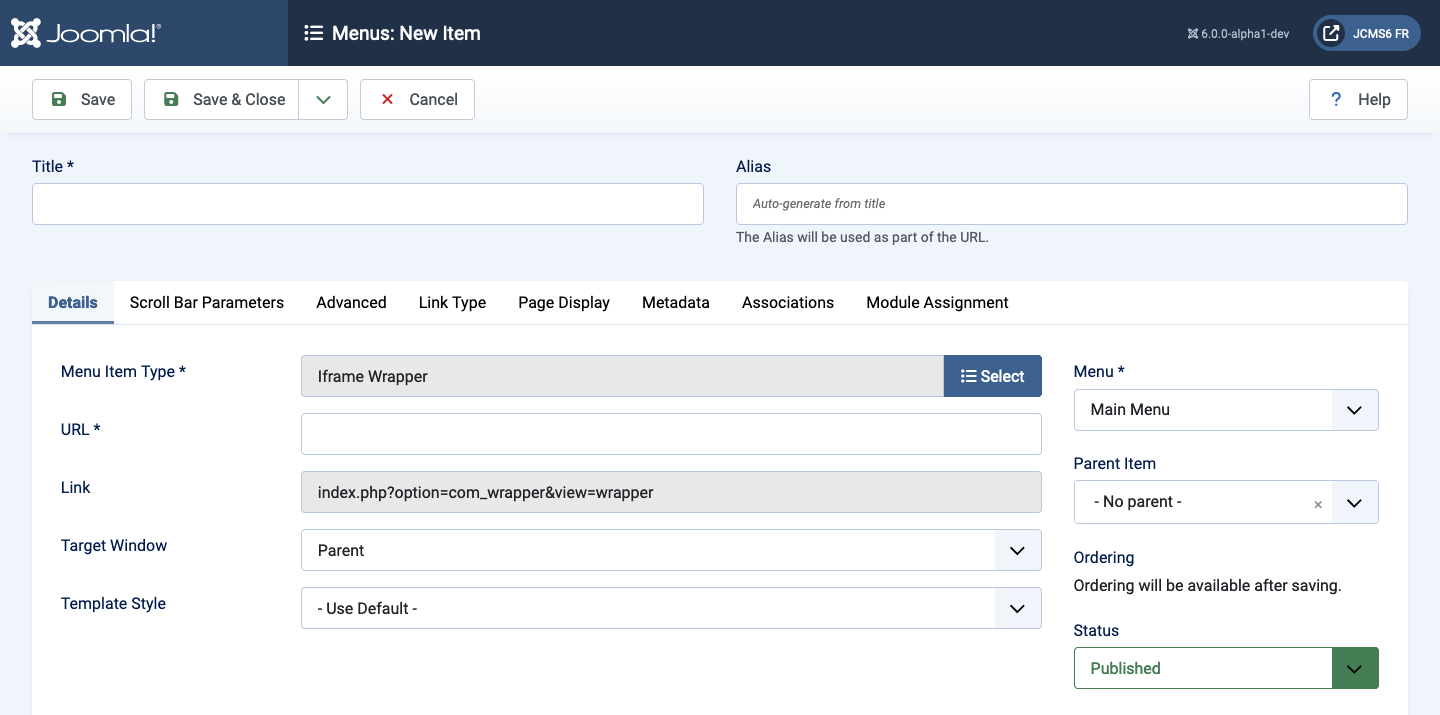Clear the Parent Item selection with the x
Image resolution: width=1440 pixels, height=715 pixels.
tap(1318, 504)
